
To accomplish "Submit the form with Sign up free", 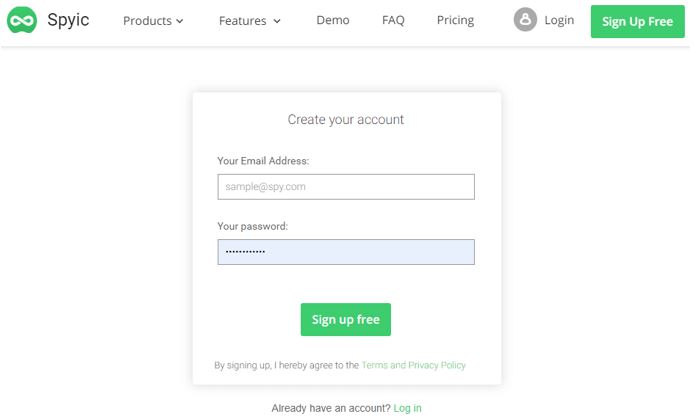I will click(x=346, y=320).
